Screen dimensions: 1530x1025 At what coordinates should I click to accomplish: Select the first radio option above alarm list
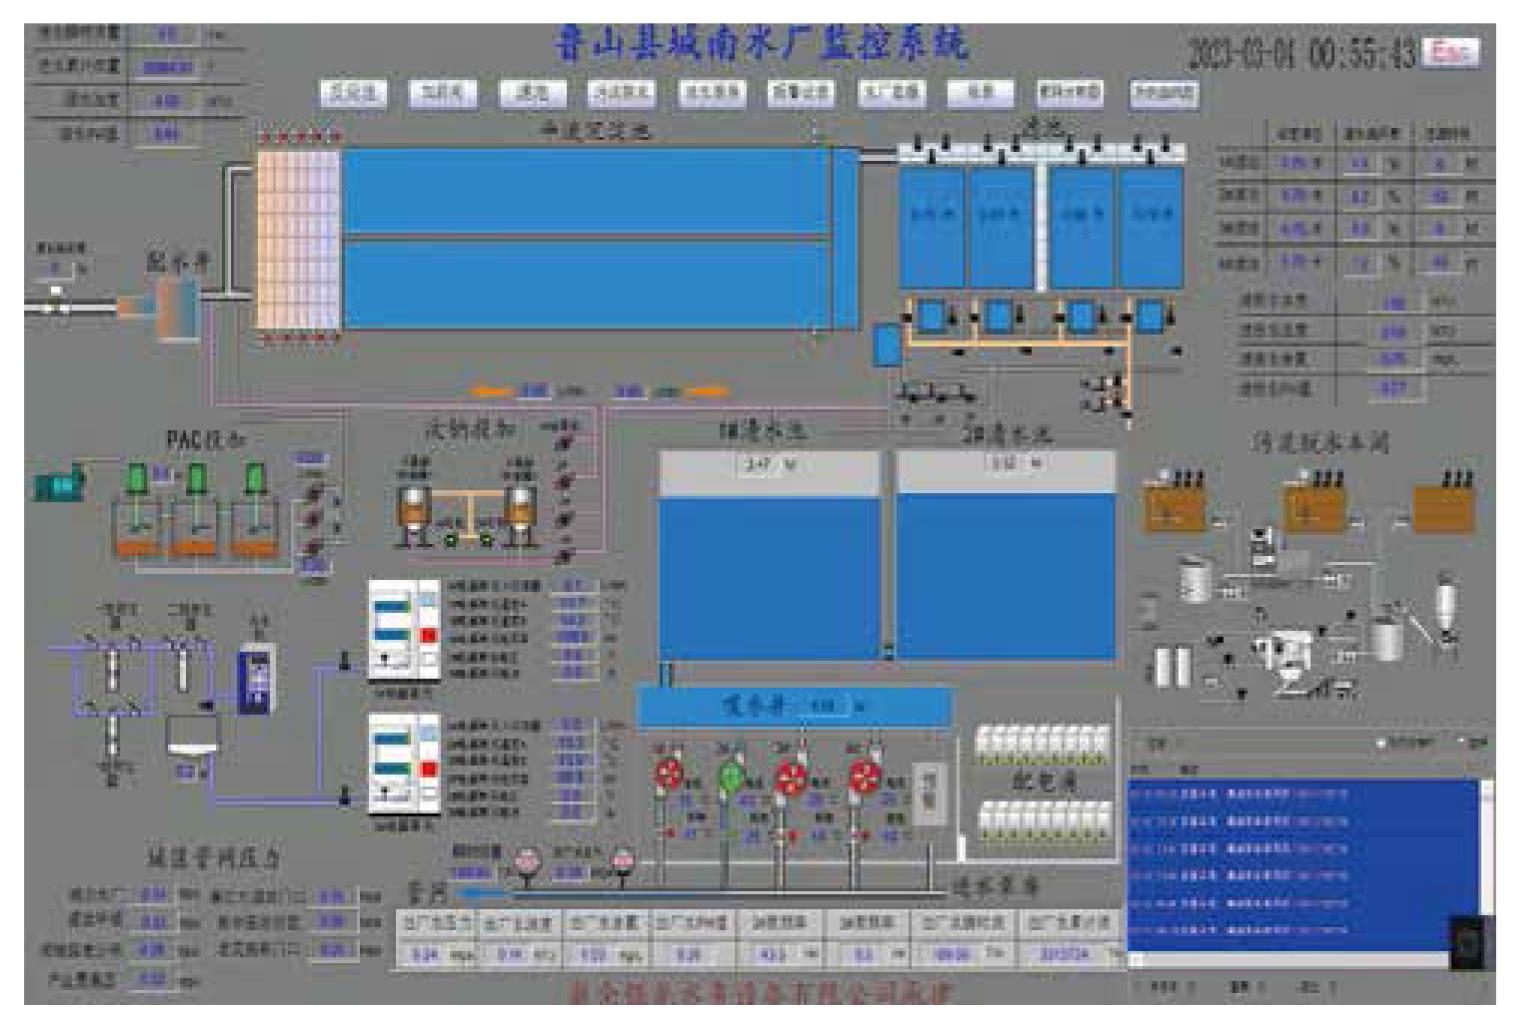(1382, 743)
